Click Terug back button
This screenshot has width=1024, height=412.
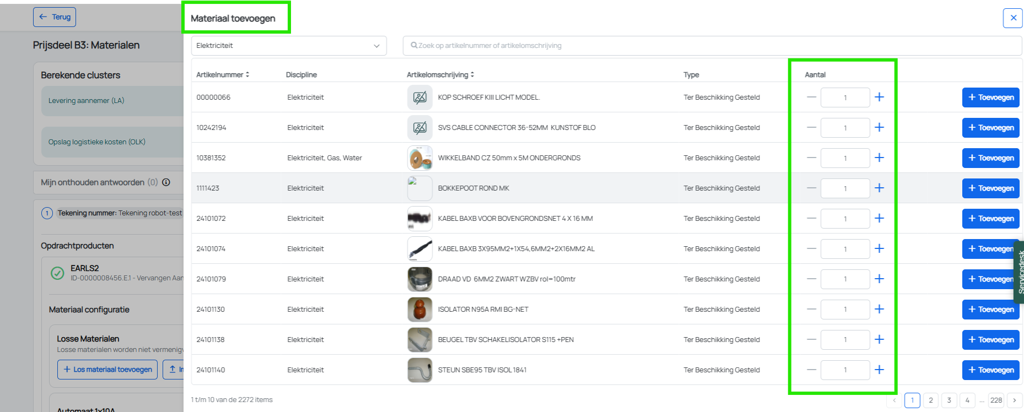[x=55, y=17]
